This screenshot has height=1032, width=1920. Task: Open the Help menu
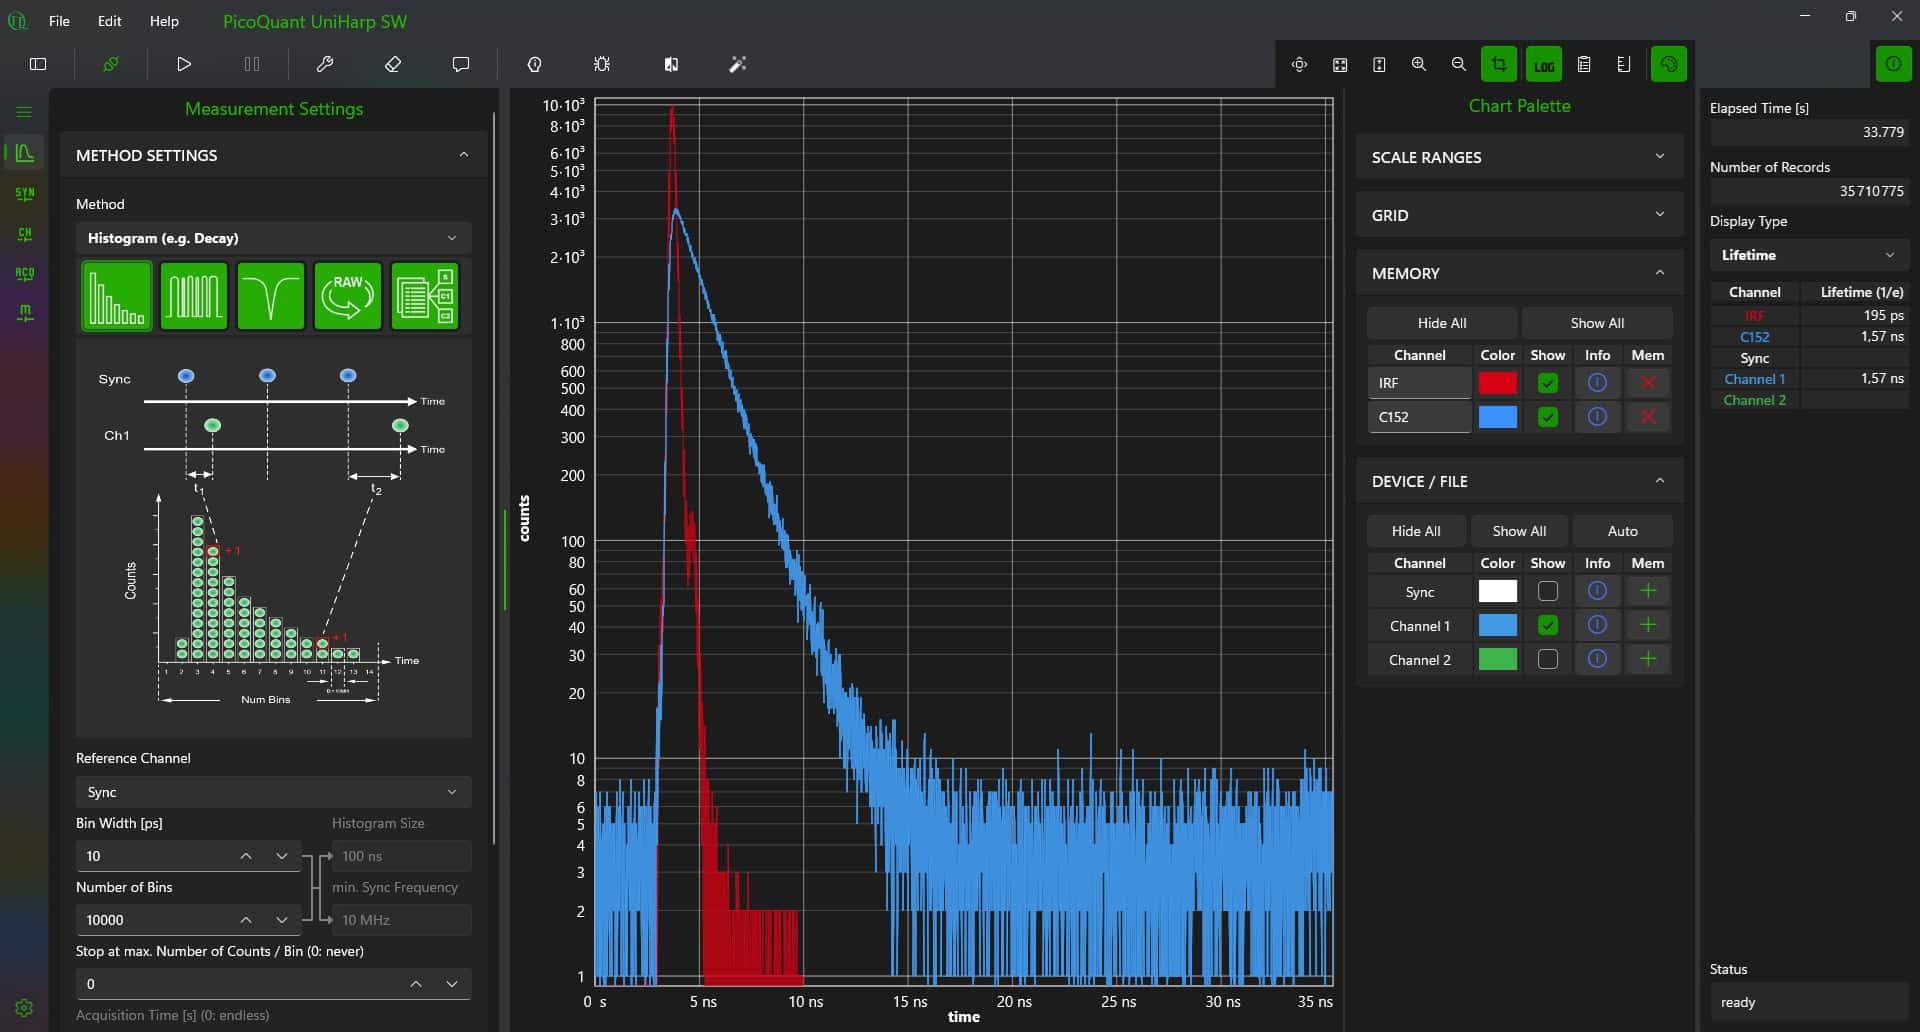pyautogui.click(x=163, y=20)
